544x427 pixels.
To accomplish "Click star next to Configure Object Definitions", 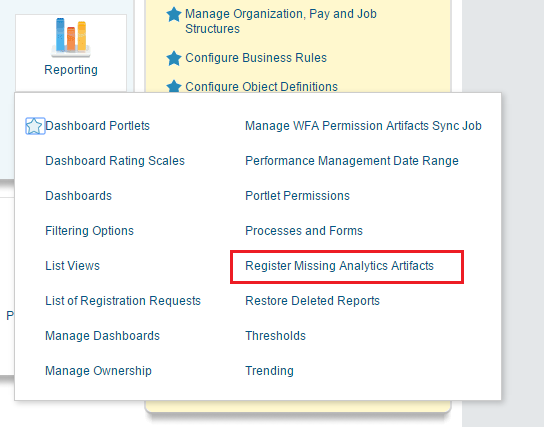I will 174,86.
